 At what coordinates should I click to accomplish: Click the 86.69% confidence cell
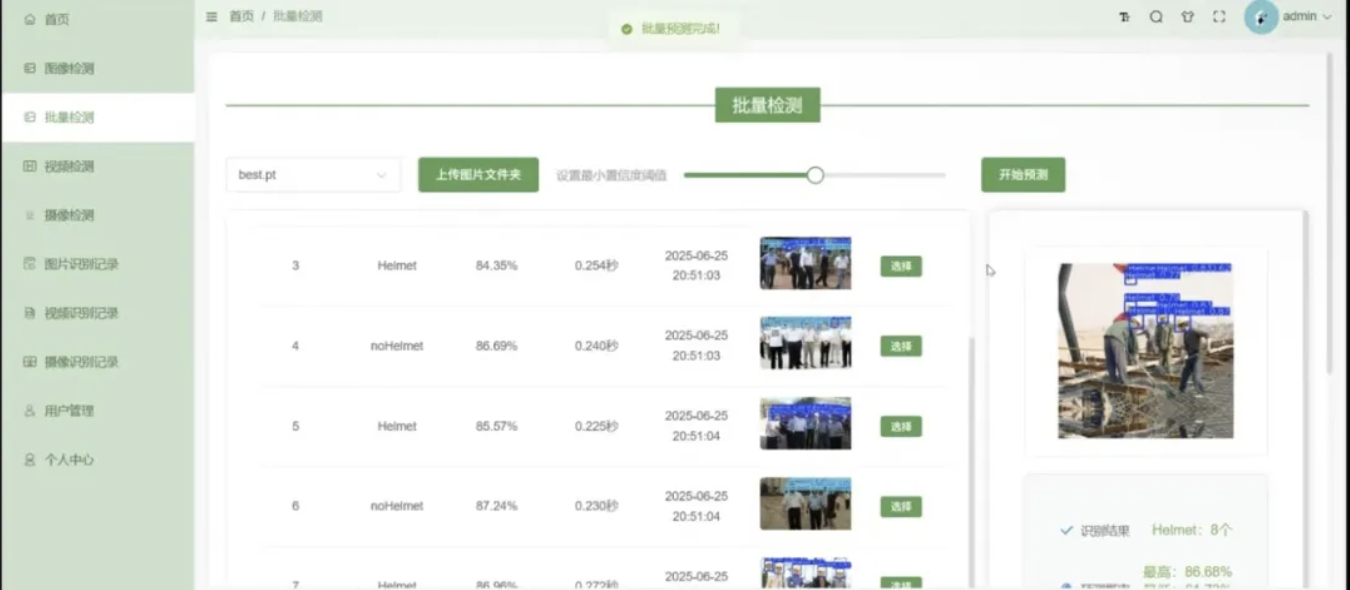coord(497,346)
